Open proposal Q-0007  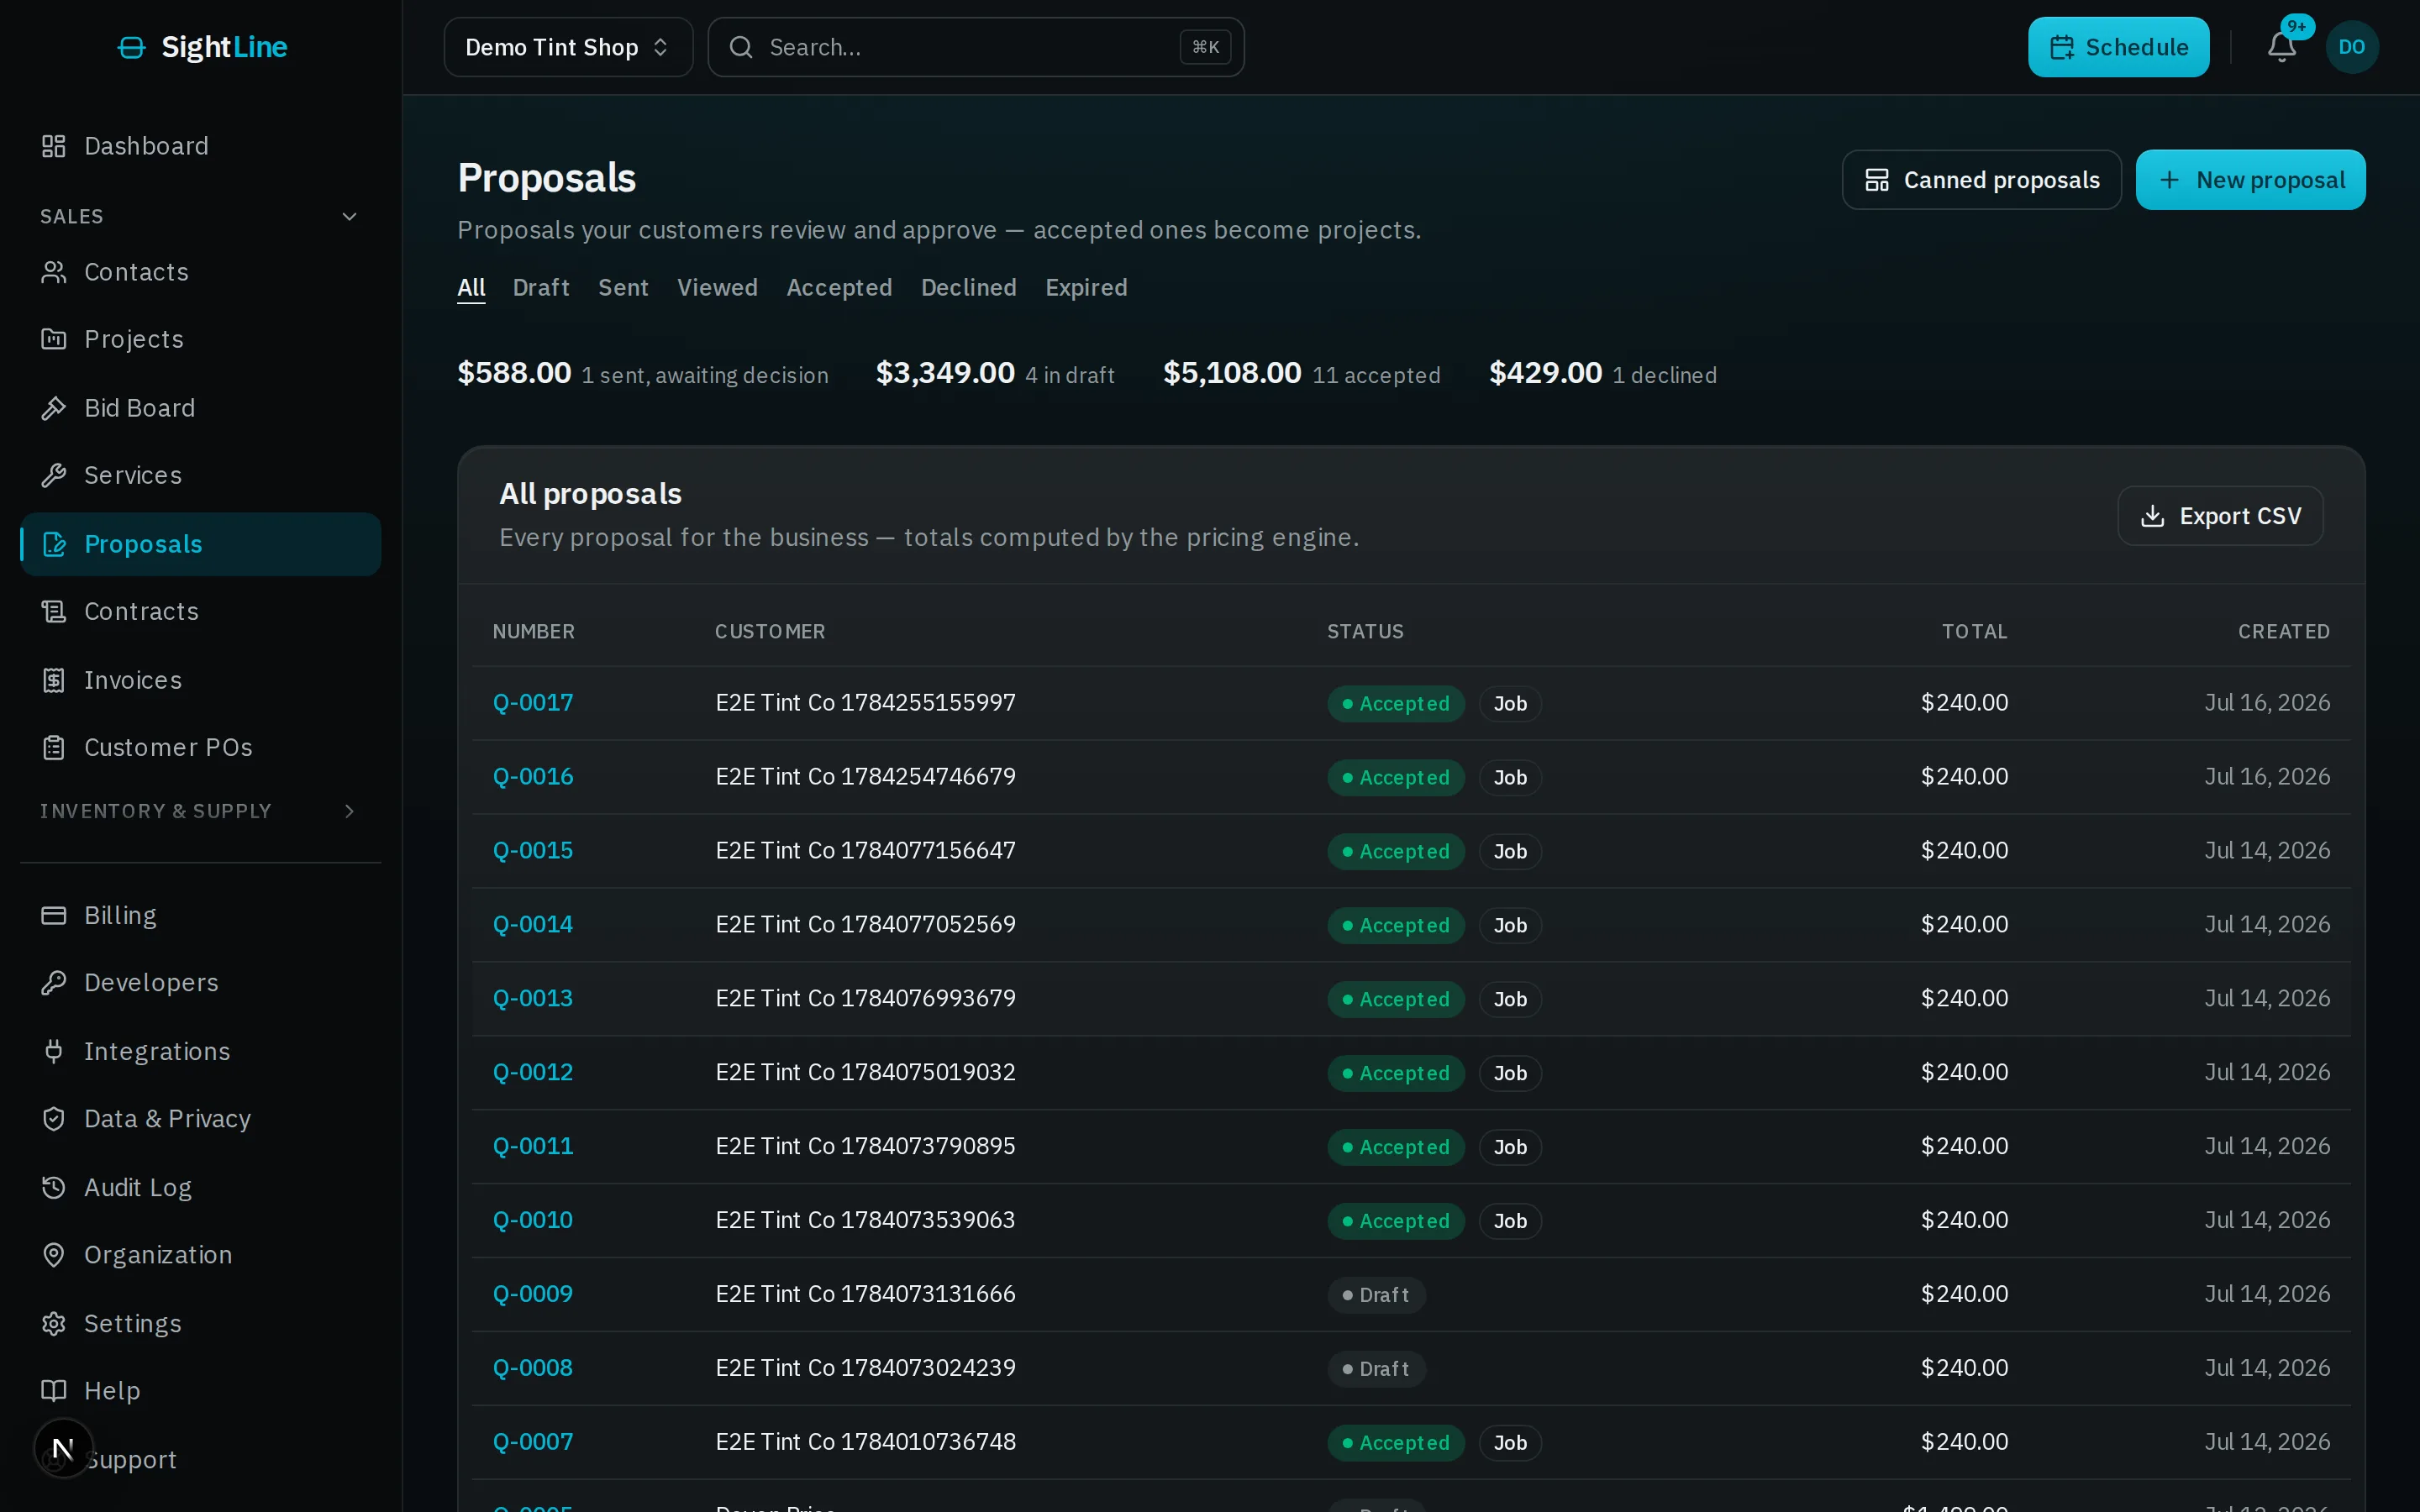(533, 1442)
